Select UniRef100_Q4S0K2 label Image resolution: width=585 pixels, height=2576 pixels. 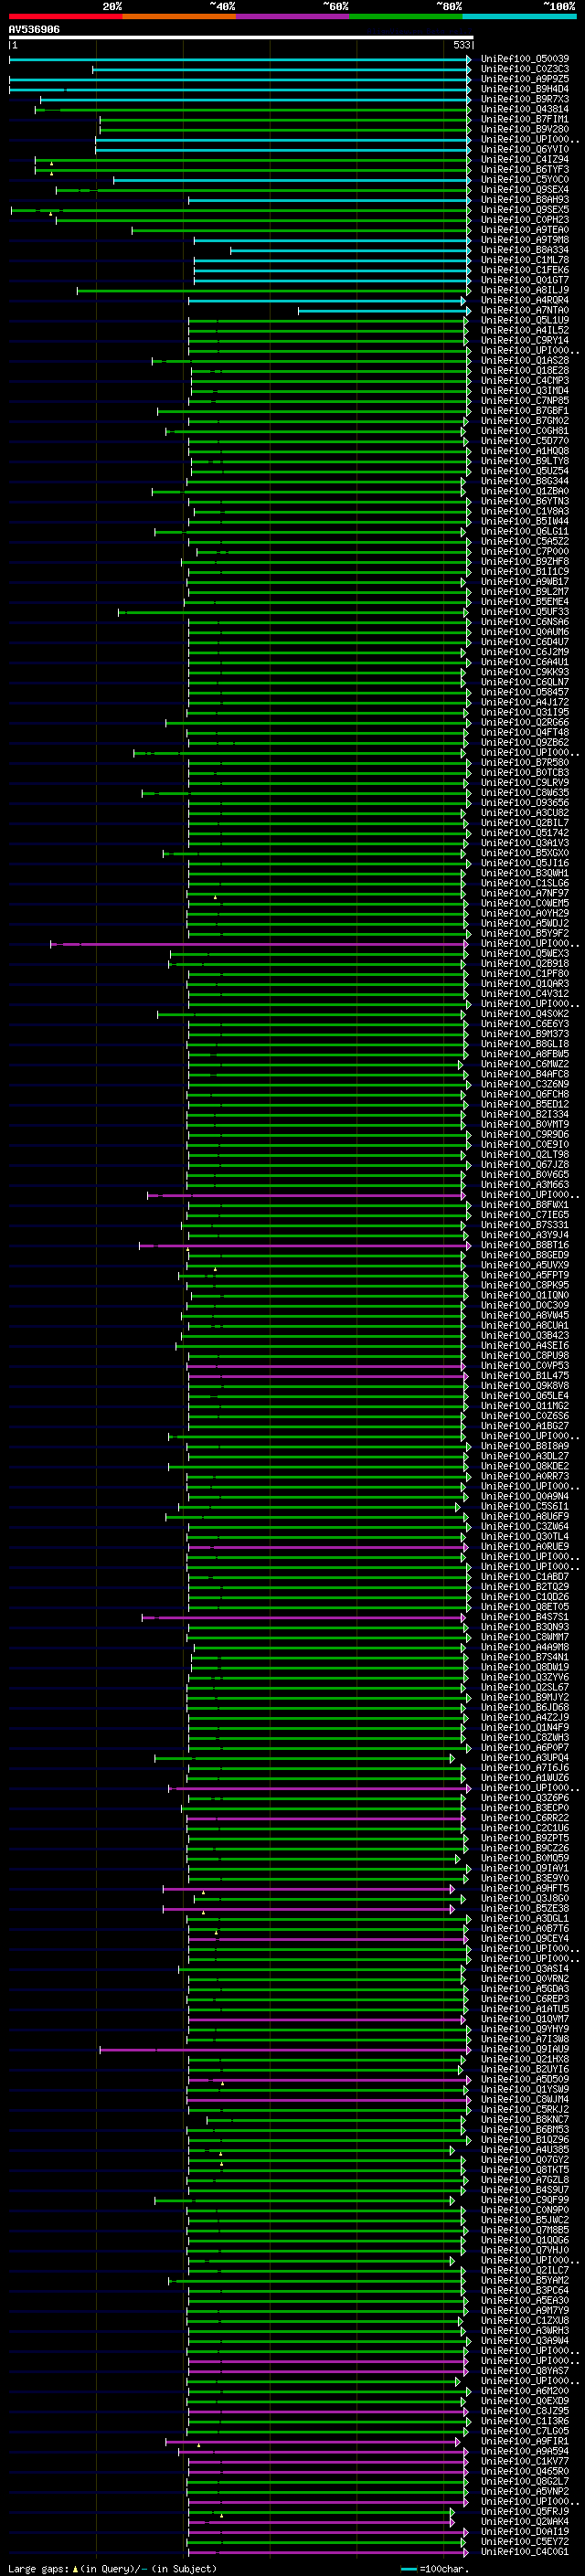[525, 1014]
